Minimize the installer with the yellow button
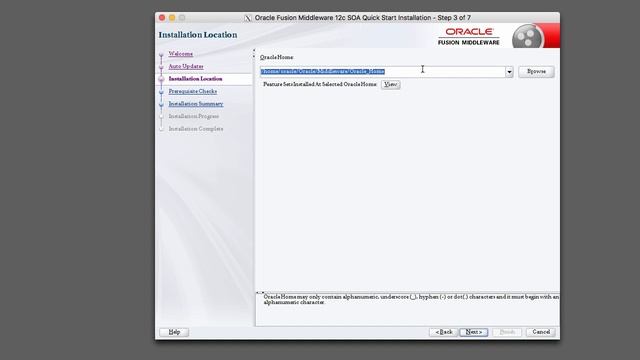This screenshot has height=360, width=640. tap(172, 18)
